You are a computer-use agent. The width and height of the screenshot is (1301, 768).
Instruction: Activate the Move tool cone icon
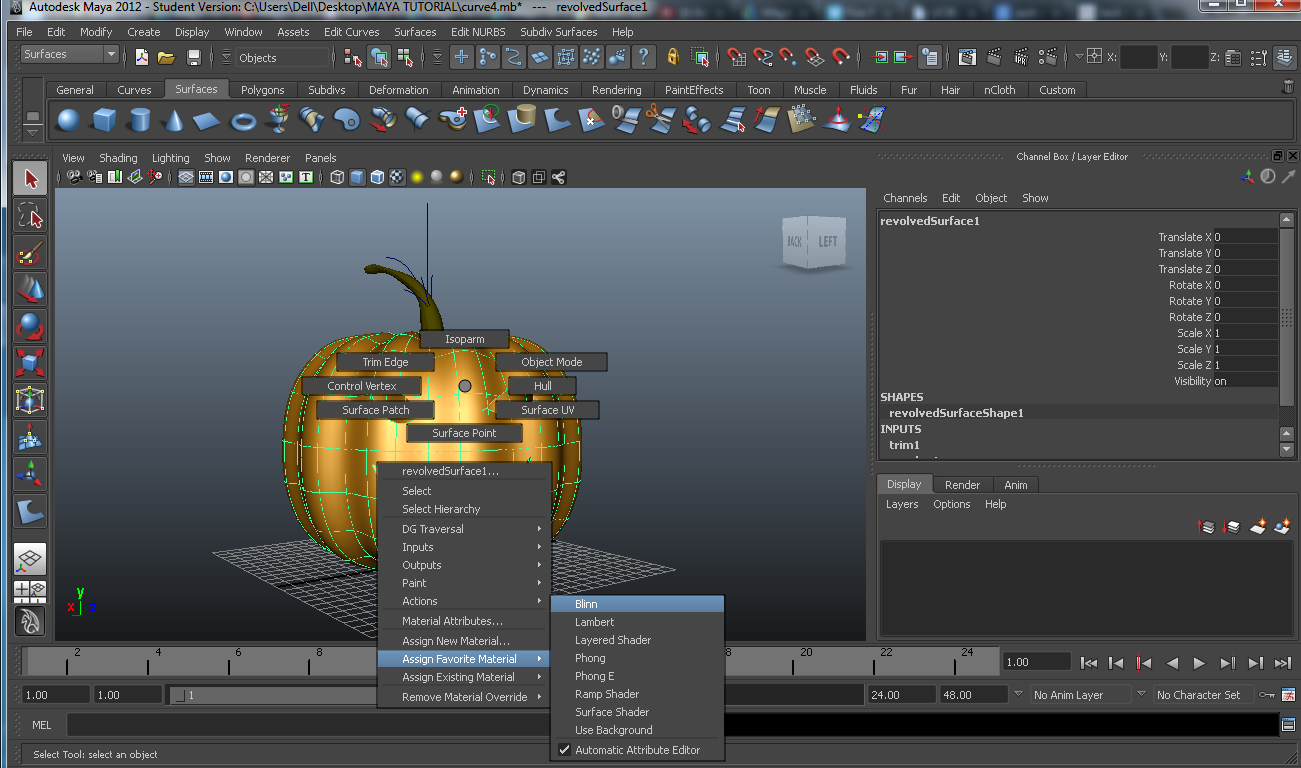[x=30, y=290]
